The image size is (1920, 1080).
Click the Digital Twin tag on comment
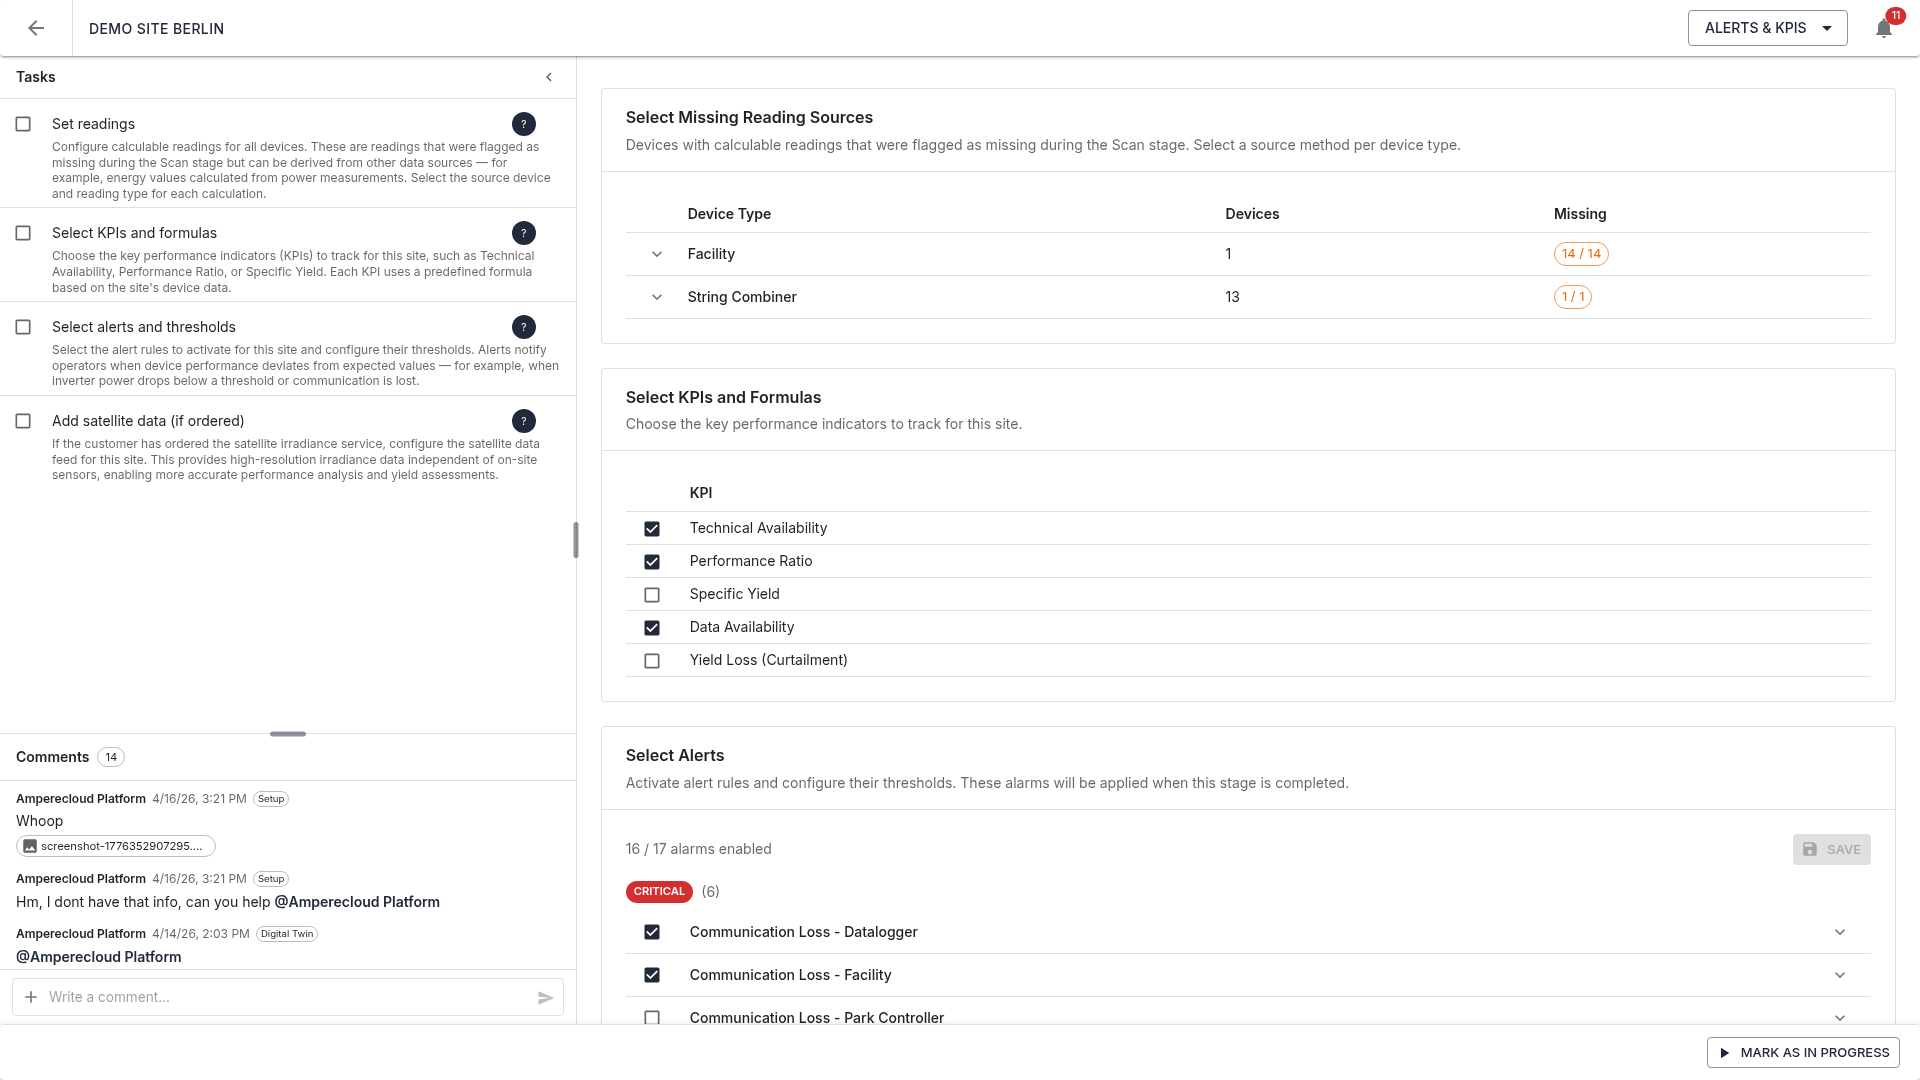pos(287,934)
